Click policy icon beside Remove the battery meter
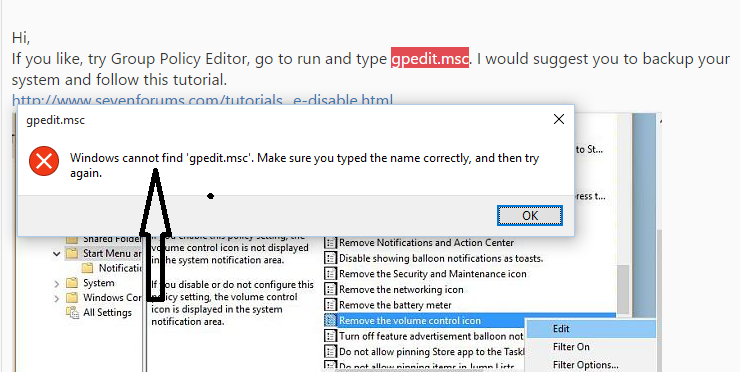 coord(330,305)
